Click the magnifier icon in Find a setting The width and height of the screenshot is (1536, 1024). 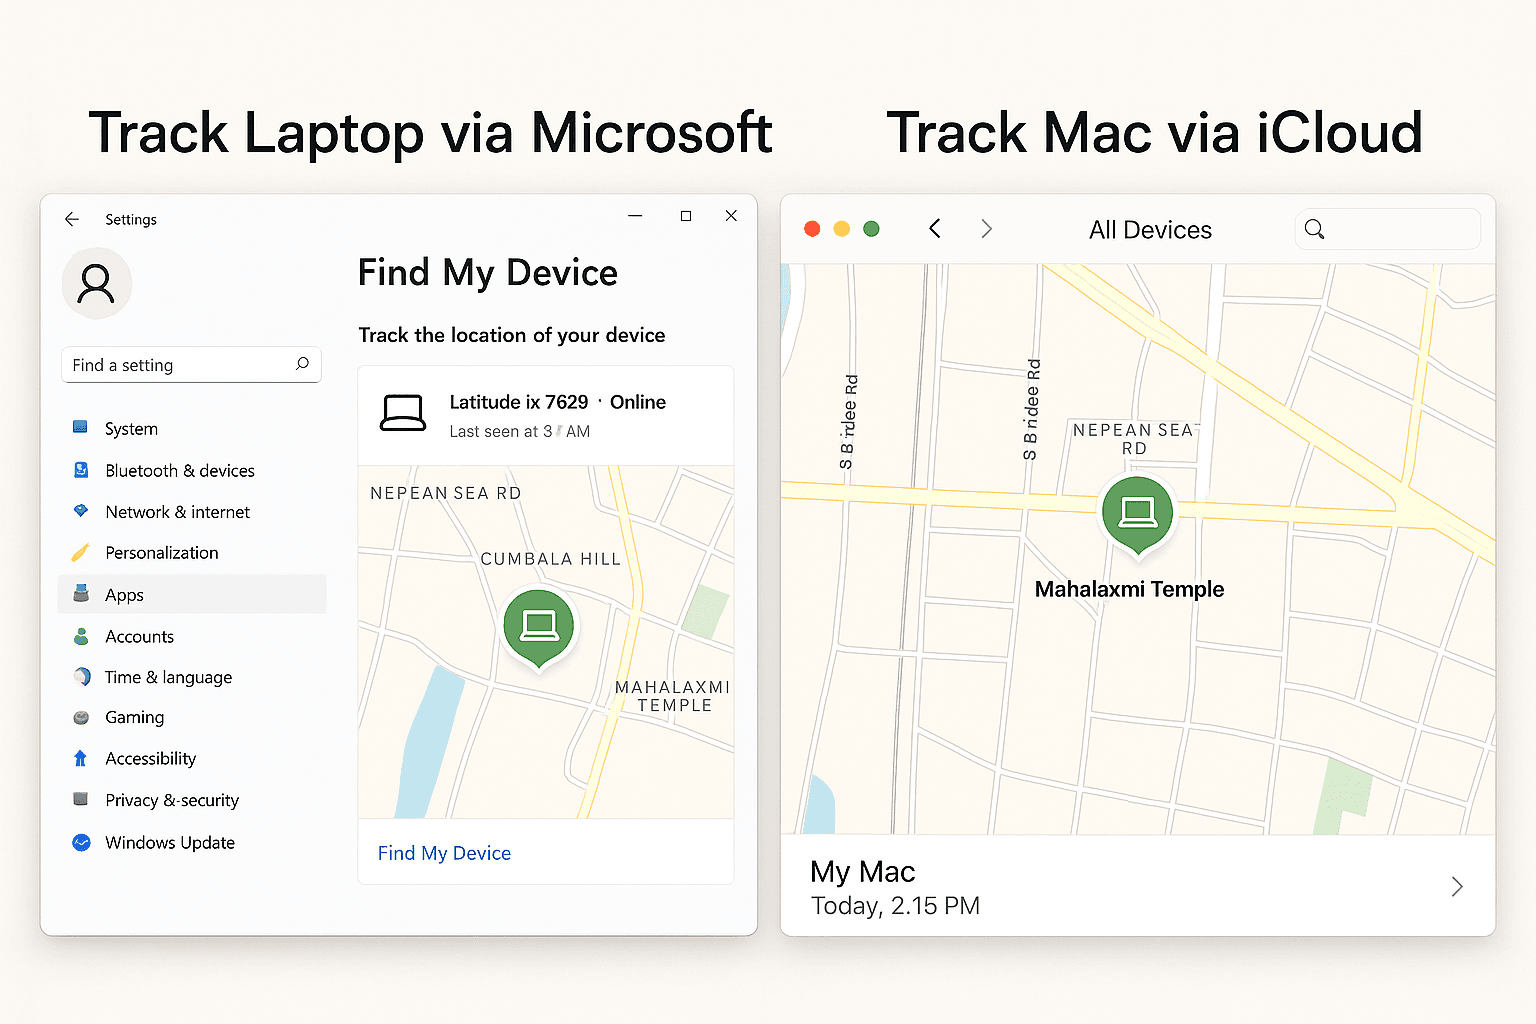click(302, 364)
